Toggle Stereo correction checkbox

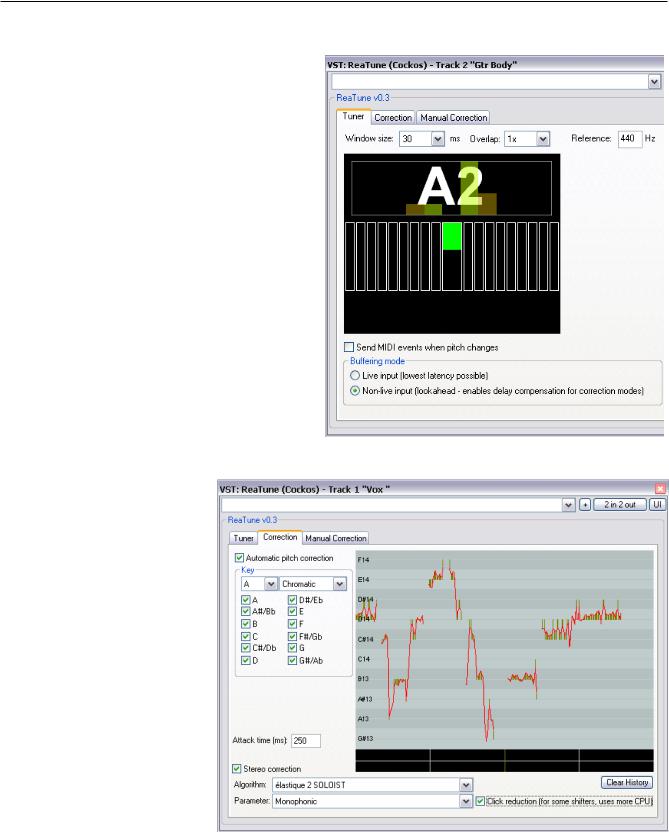237,769
